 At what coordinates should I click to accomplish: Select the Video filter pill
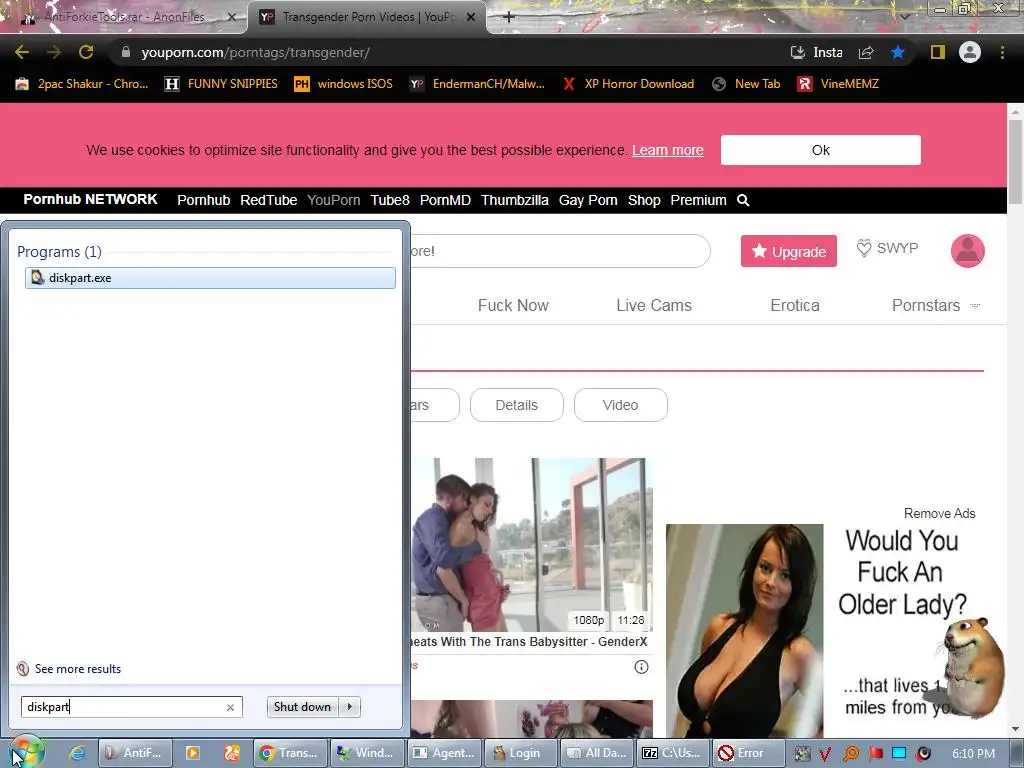[620, 405]
